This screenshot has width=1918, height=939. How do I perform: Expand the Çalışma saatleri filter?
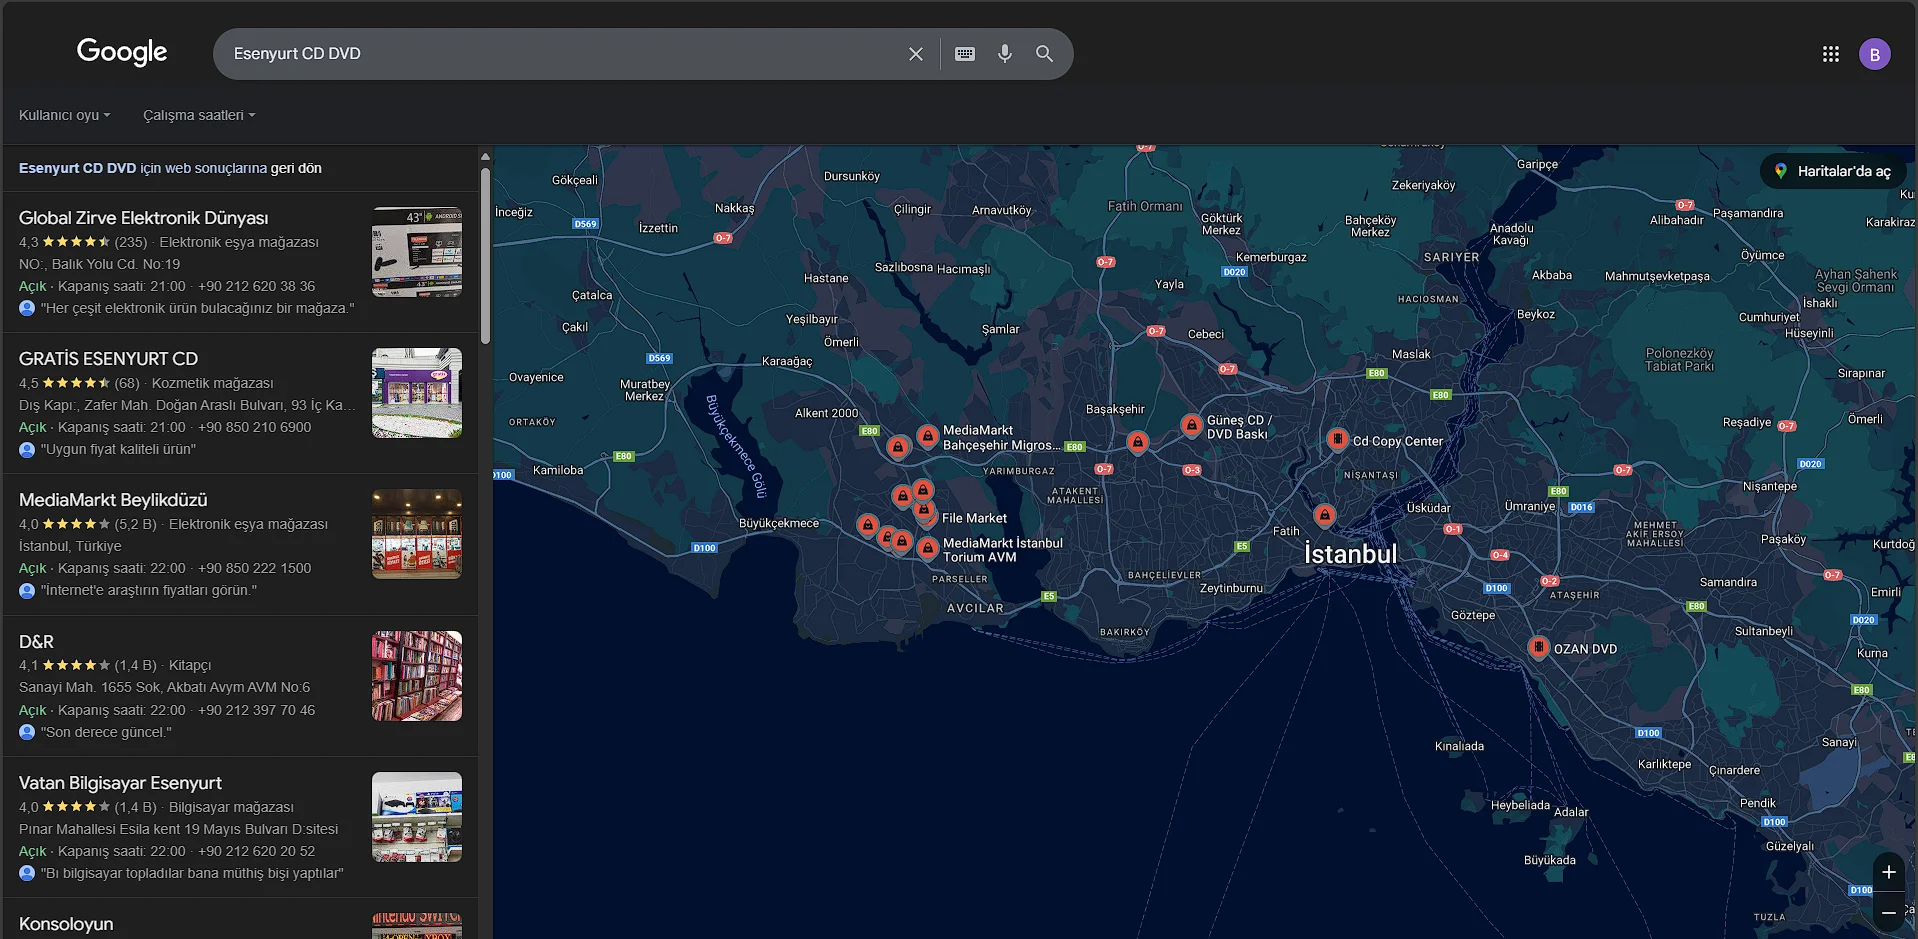pyautogui.click(x=198, y=115)
